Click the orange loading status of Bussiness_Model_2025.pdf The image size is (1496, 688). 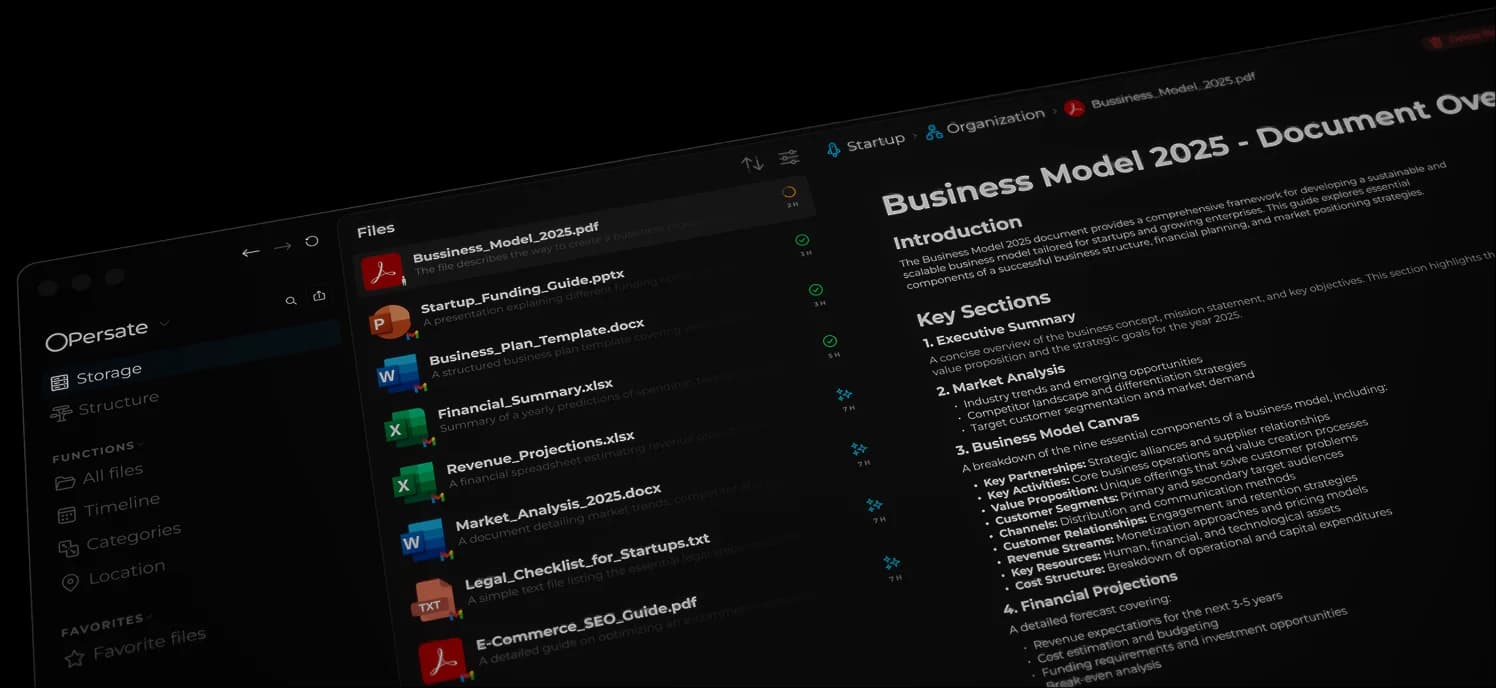click(x=789, y=192)
